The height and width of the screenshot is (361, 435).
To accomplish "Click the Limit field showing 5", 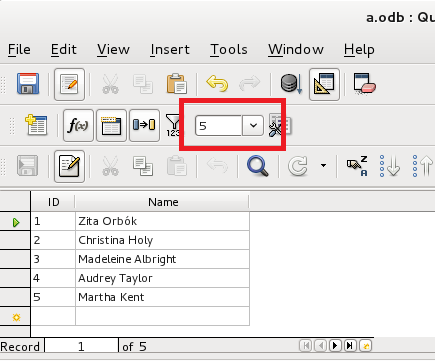I will (x=218, y=126).
